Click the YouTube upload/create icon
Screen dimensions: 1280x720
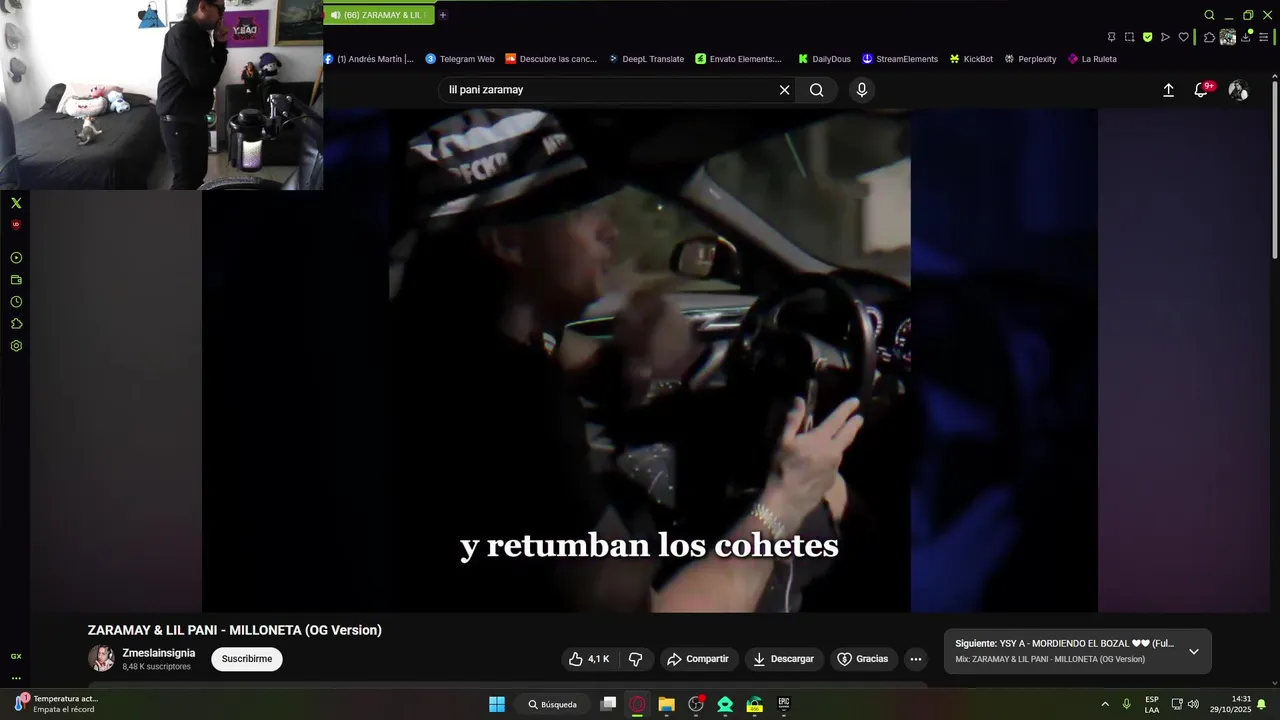(x=1168, y=90)
